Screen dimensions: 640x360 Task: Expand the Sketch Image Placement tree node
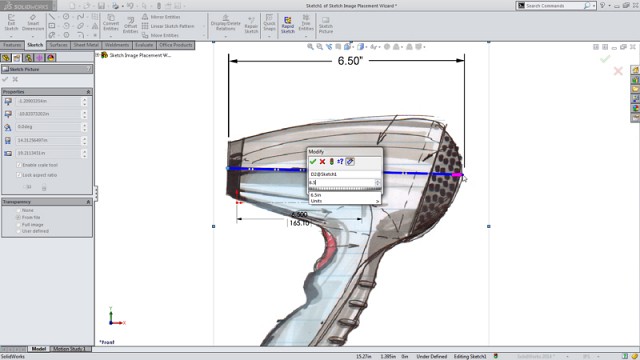(x=98, y=55)
